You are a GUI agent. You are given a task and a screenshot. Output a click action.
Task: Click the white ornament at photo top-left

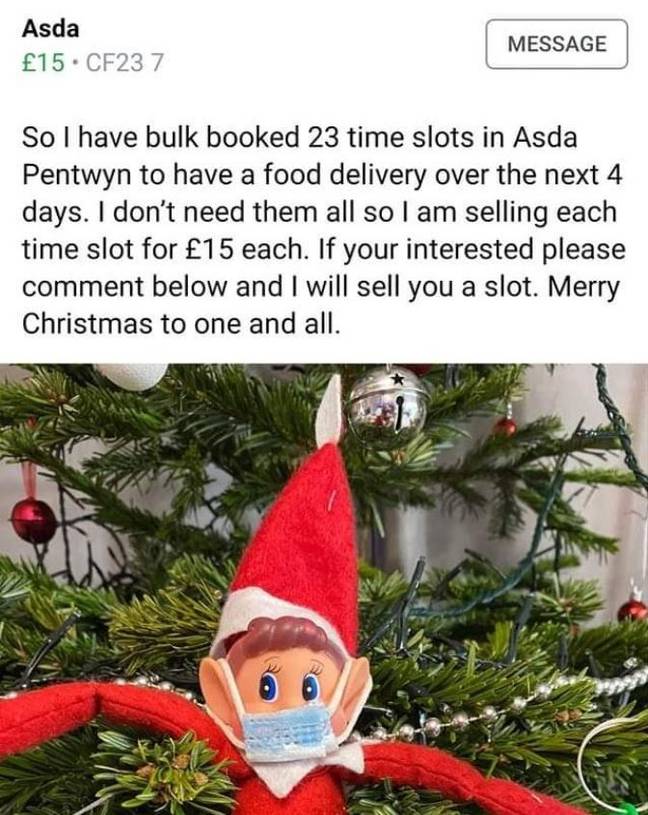click(x=133, y=375)
